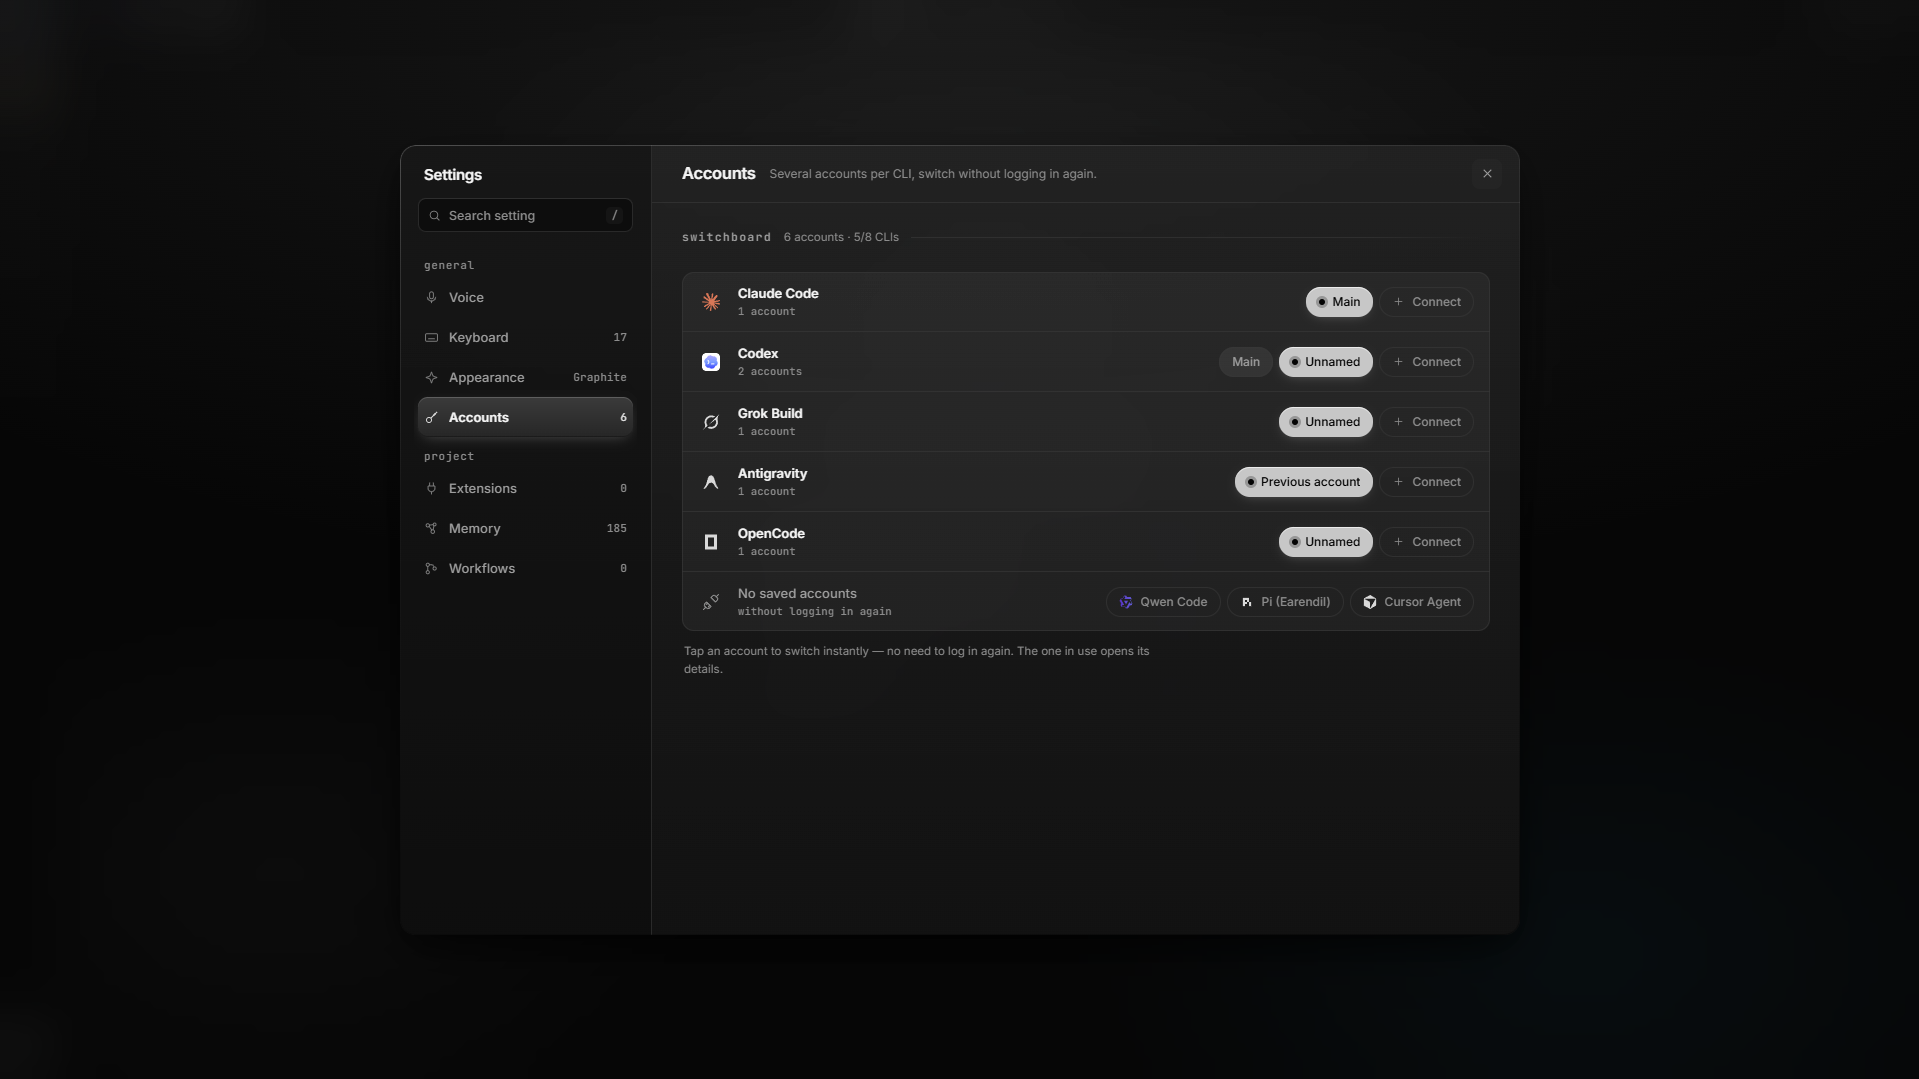Open Extensions settings
Screen dimensions: 1919x1079
coord(525,488)
